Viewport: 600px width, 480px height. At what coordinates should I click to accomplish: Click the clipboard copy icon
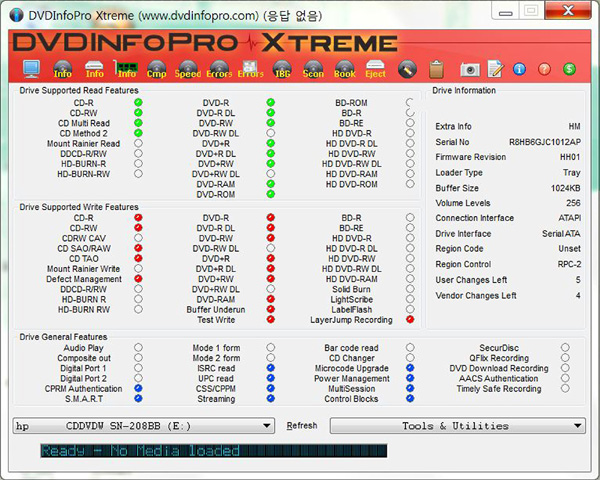(x=436, y=69)
